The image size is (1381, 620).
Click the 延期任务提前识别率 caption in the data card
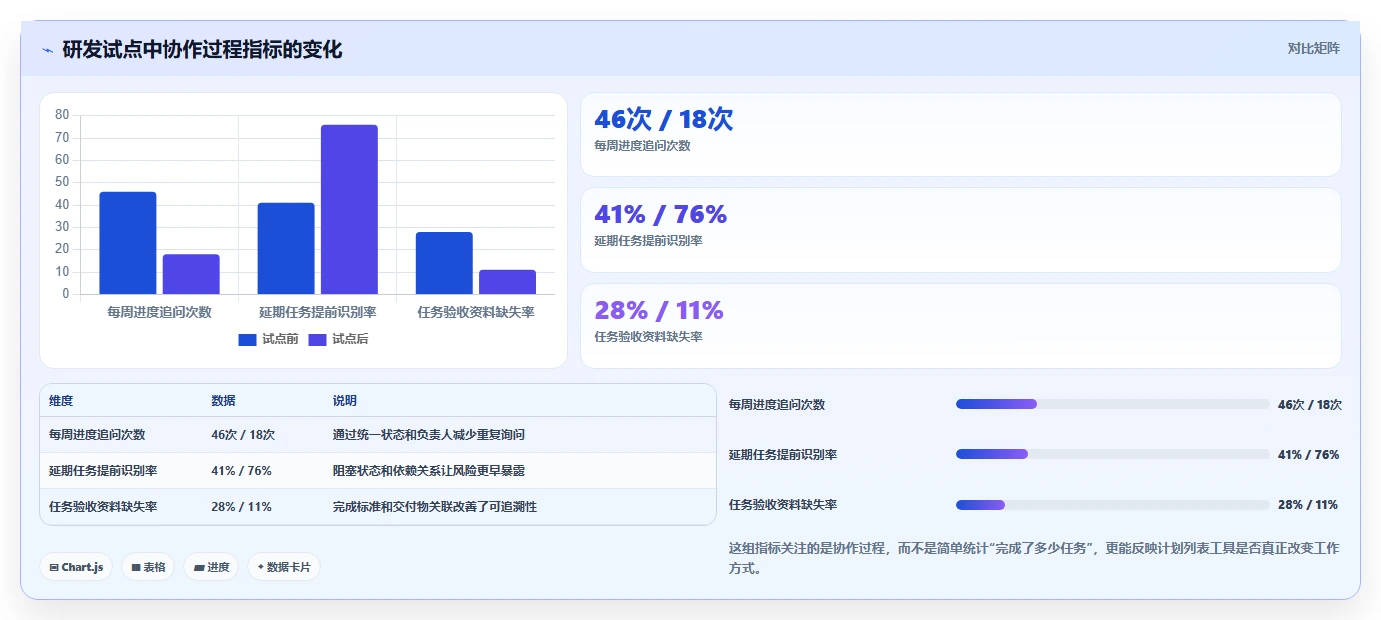click(x=648, y=241)
